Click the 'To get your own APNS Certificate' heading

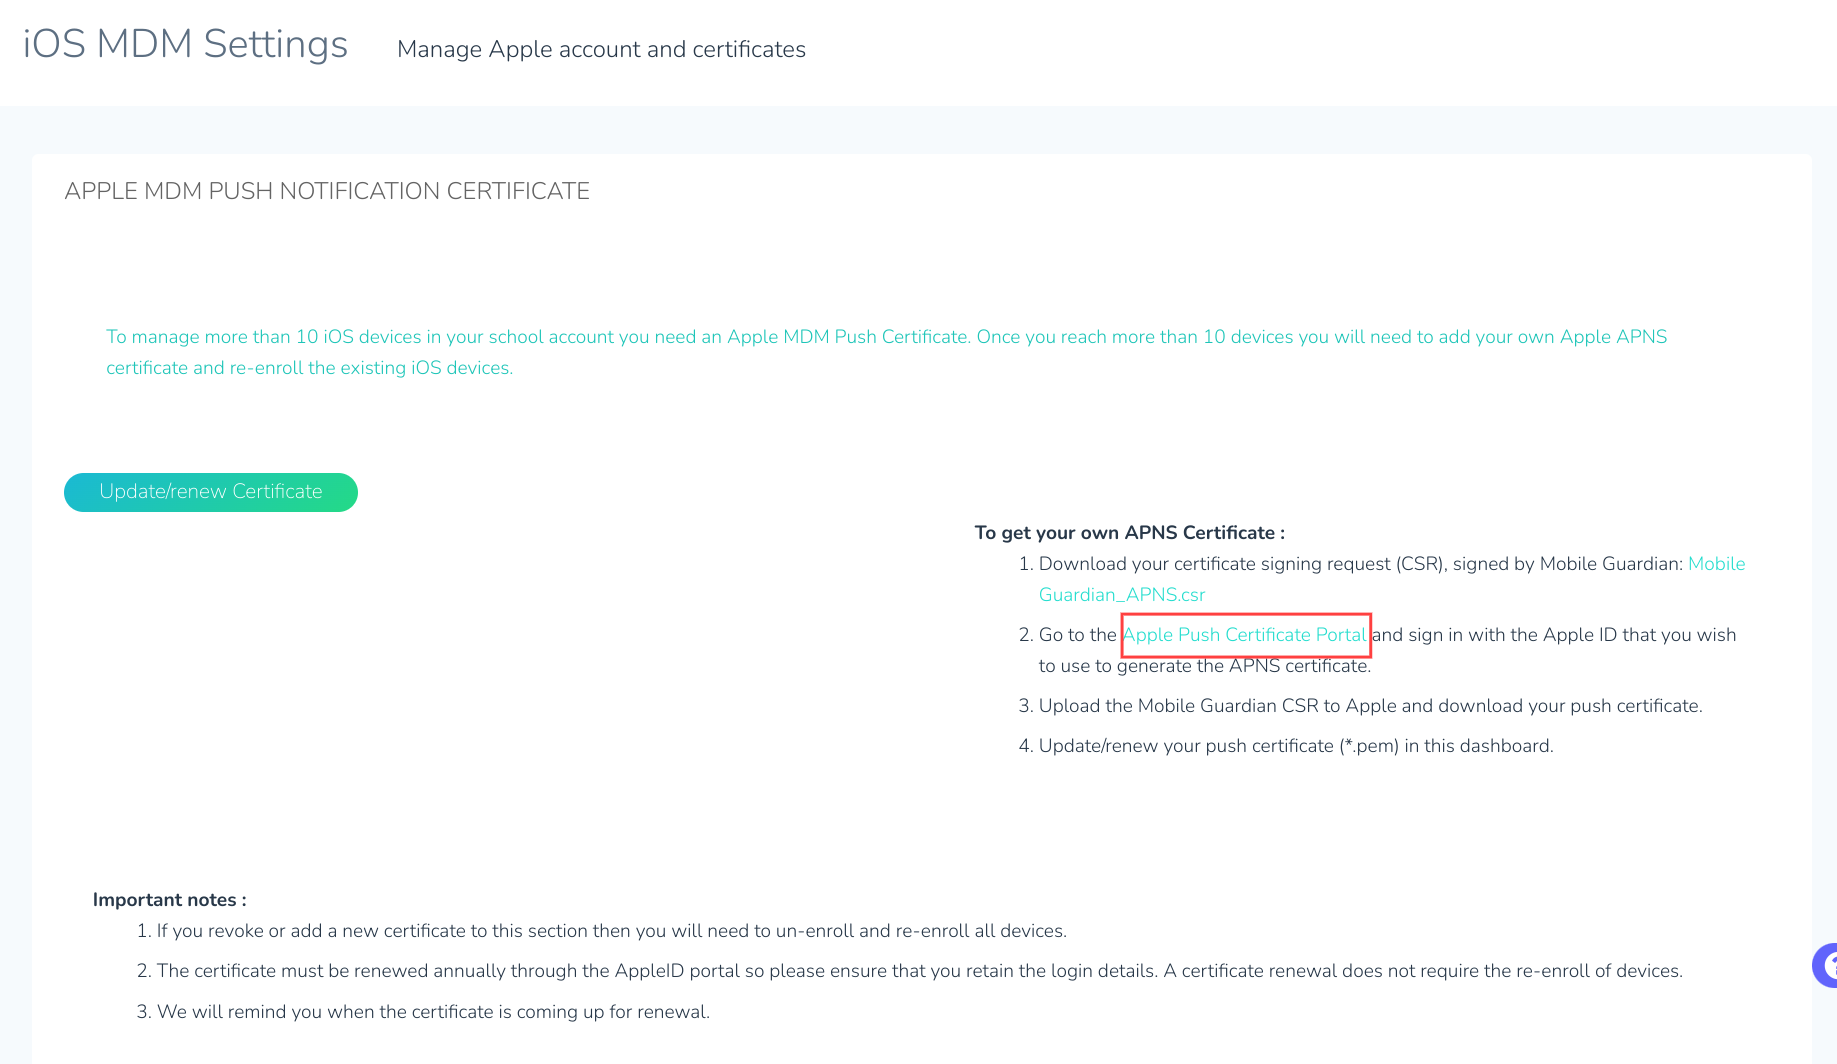click(1130, 533)
